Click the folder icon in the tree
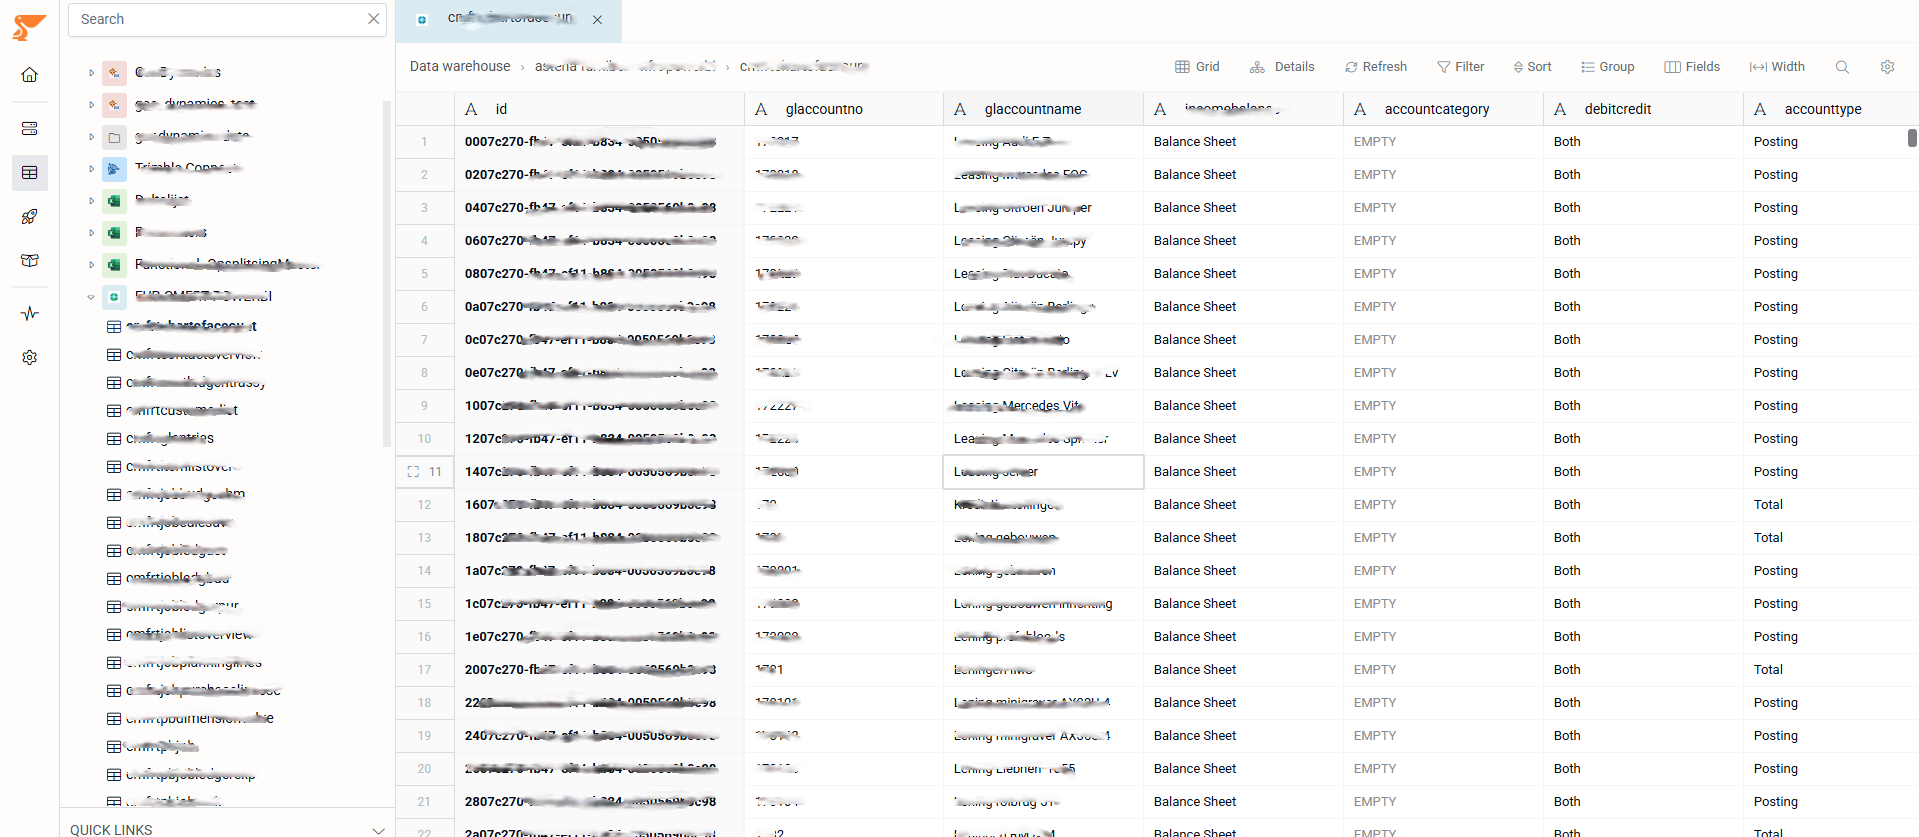This screenshot has width=1919, height=837. (115, 137)
